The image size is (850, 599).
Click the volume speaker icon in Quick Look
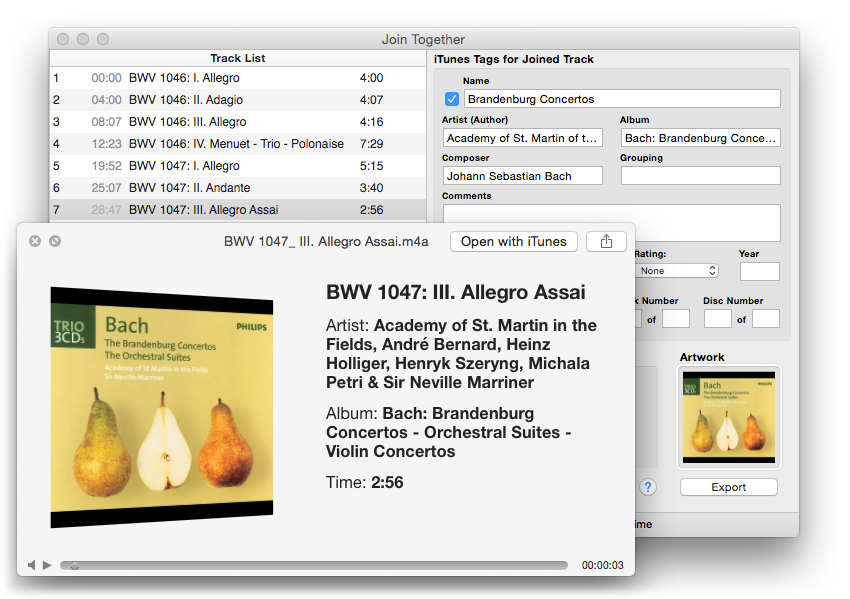(x=31, y=565)
